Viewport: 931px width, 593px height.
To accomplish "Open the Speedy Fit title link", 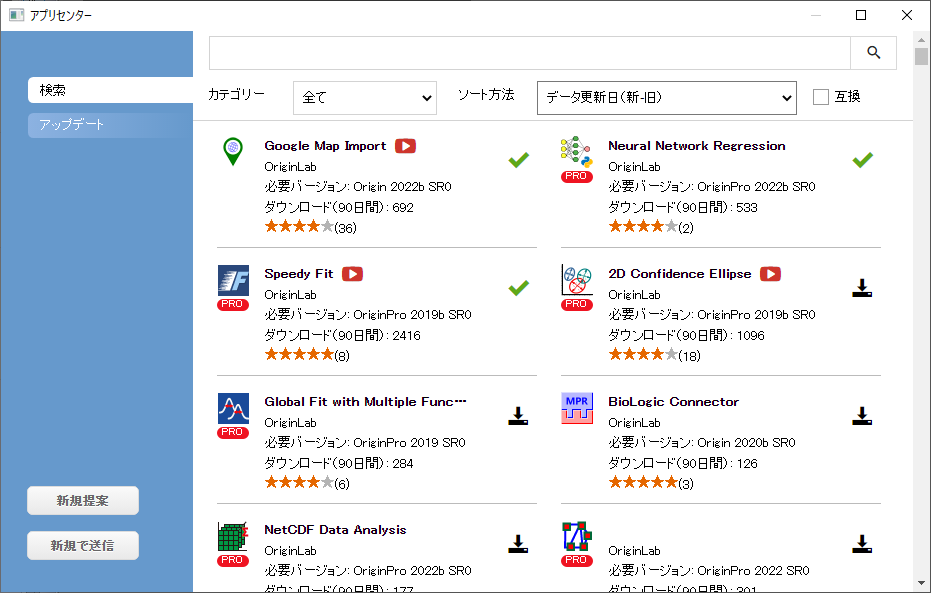I will pyautogui.click(x=299, y=274).
